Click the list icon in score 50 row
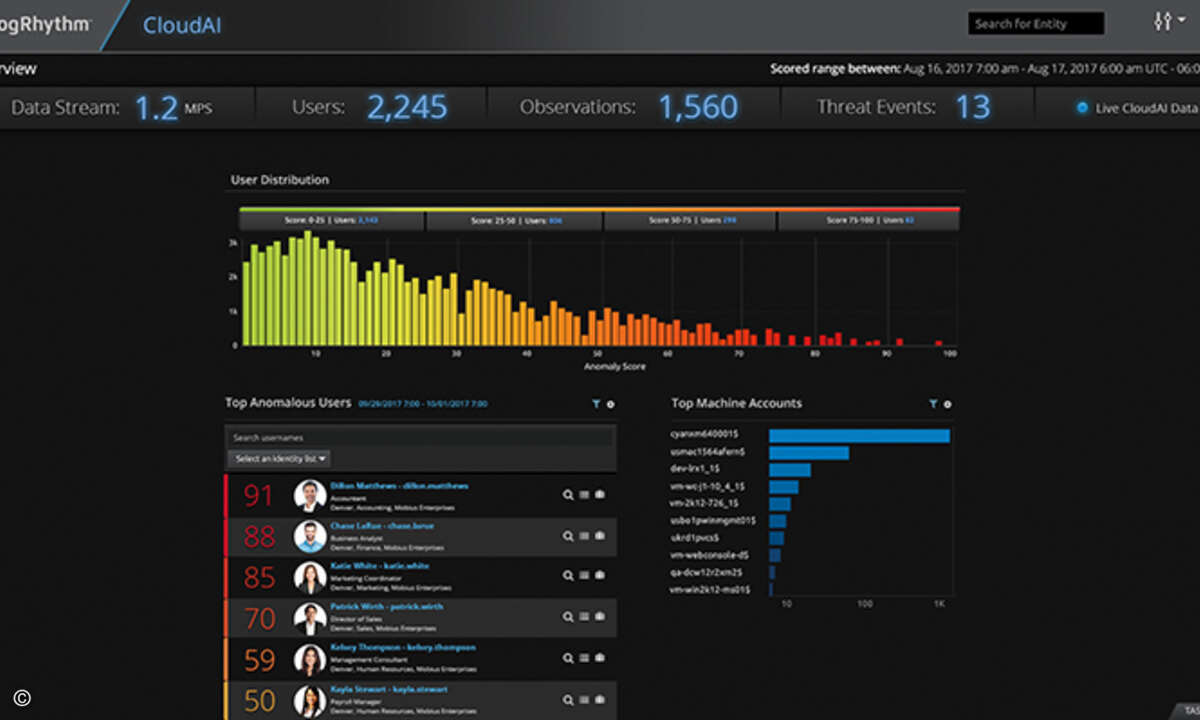Viewport: 1200px width, 720px height. click(x=584, y=700)
